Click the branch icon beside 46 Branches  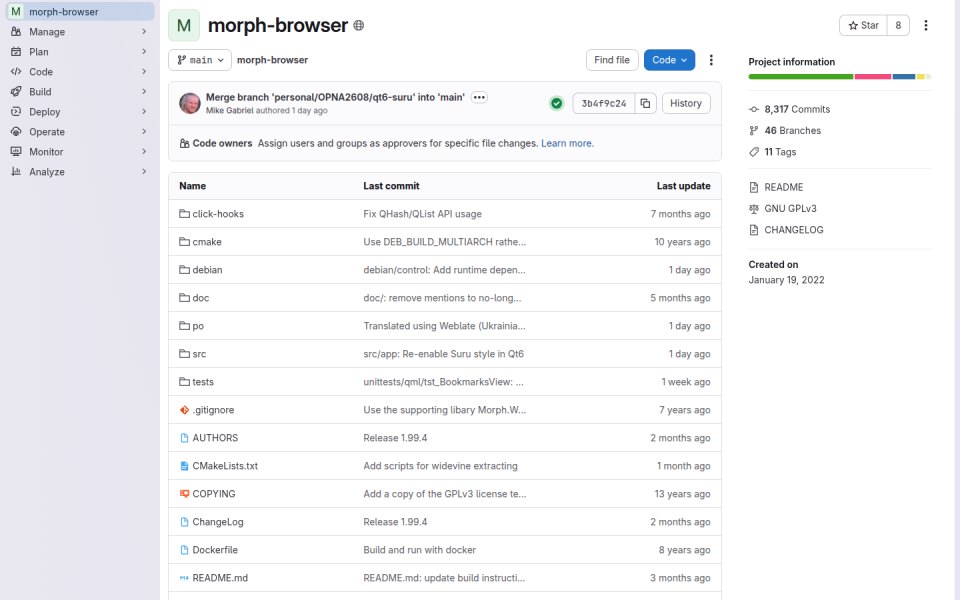coord(754,130)
